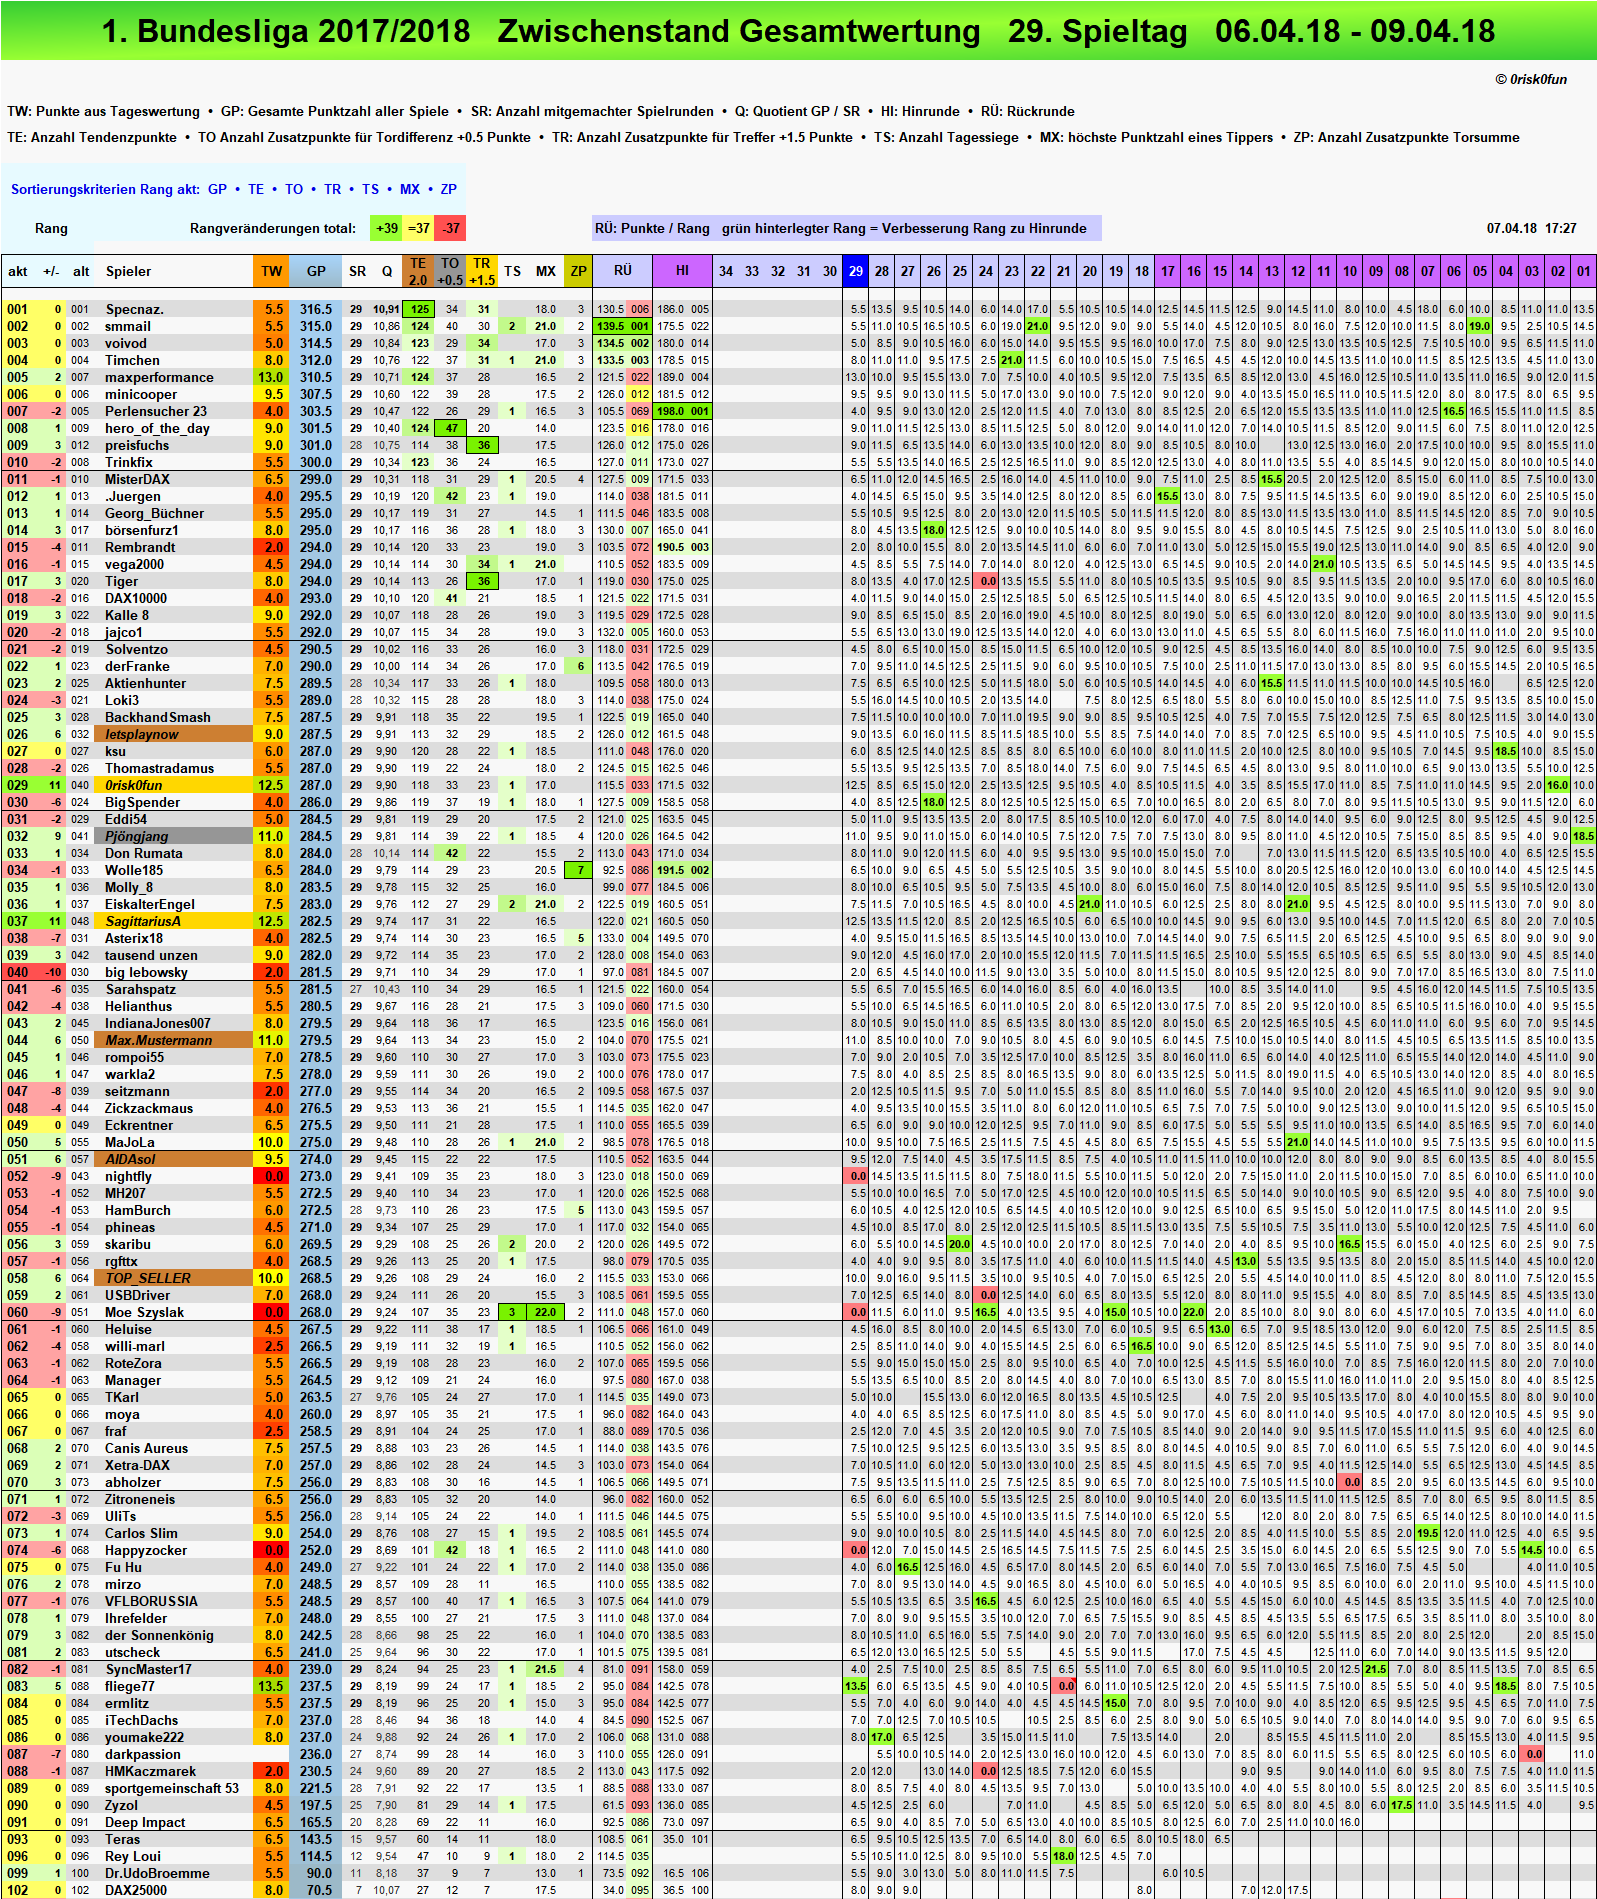Click the 0risk0fun copyright credit

coord(1530,79)
